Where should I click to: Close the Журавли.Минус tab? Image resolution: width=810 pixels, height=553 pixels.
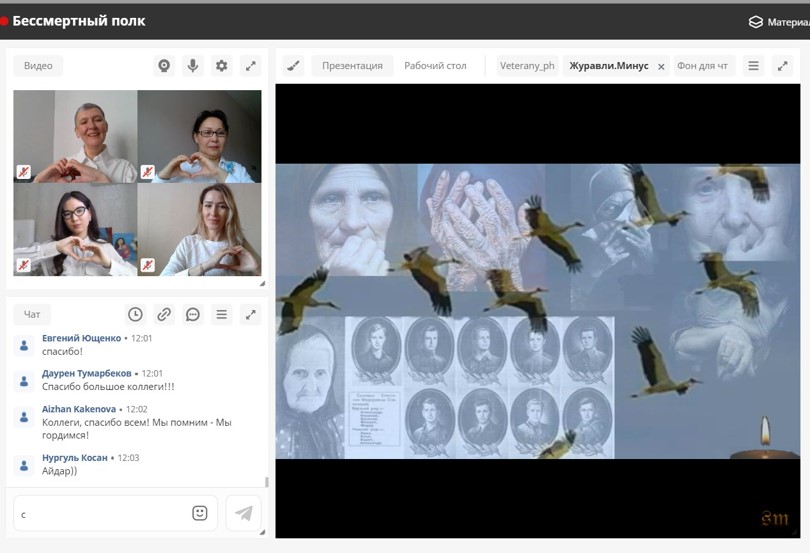(x=661, y=67)
